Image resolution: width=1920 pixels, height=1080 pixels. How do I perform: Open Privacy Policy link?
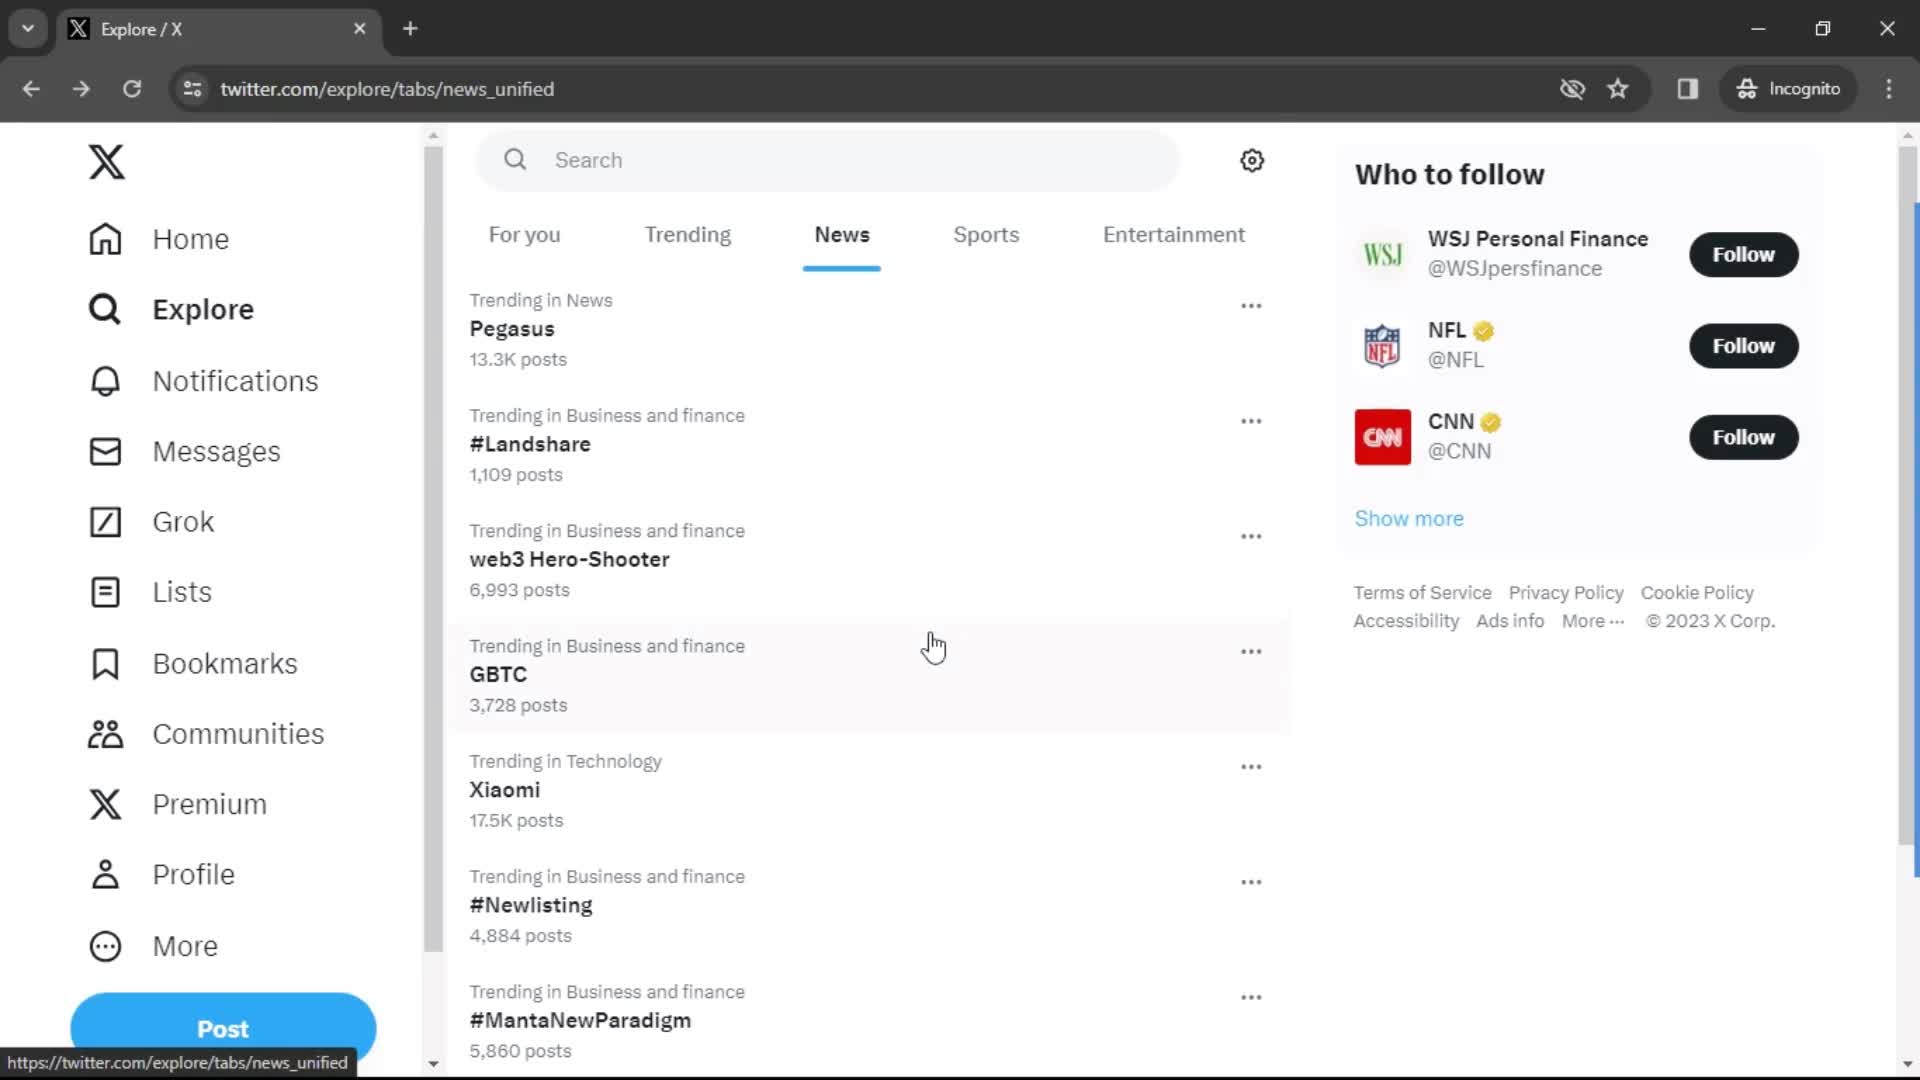pos(1566,593)
